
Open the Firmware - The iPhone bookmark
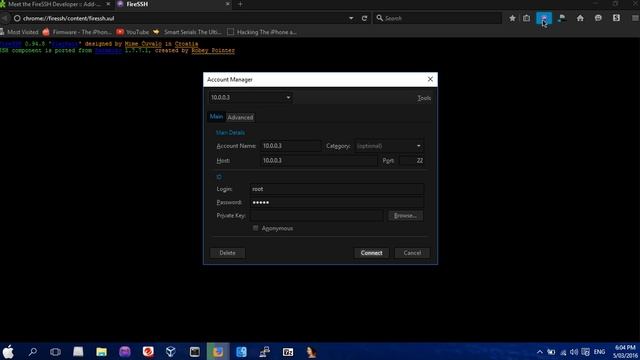click(77, 32)
